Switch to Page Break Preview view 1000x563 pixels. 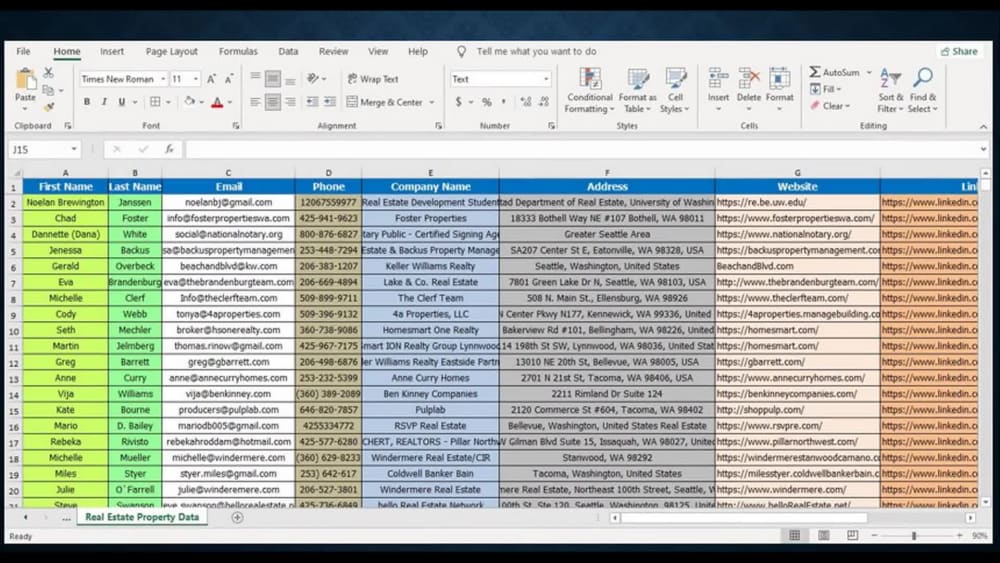pyautogui.click(x=853, y=536)
